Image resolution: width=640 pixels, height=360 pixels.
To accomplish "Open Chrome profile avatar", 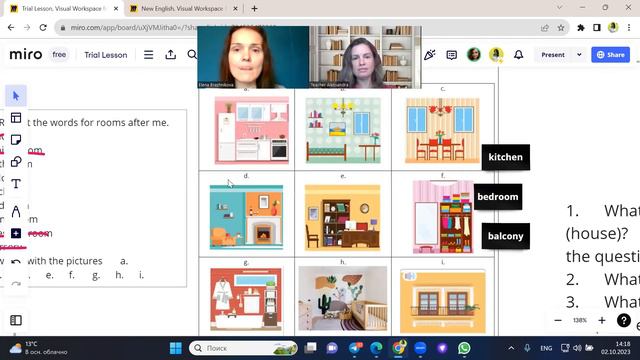I will point(613,28).
